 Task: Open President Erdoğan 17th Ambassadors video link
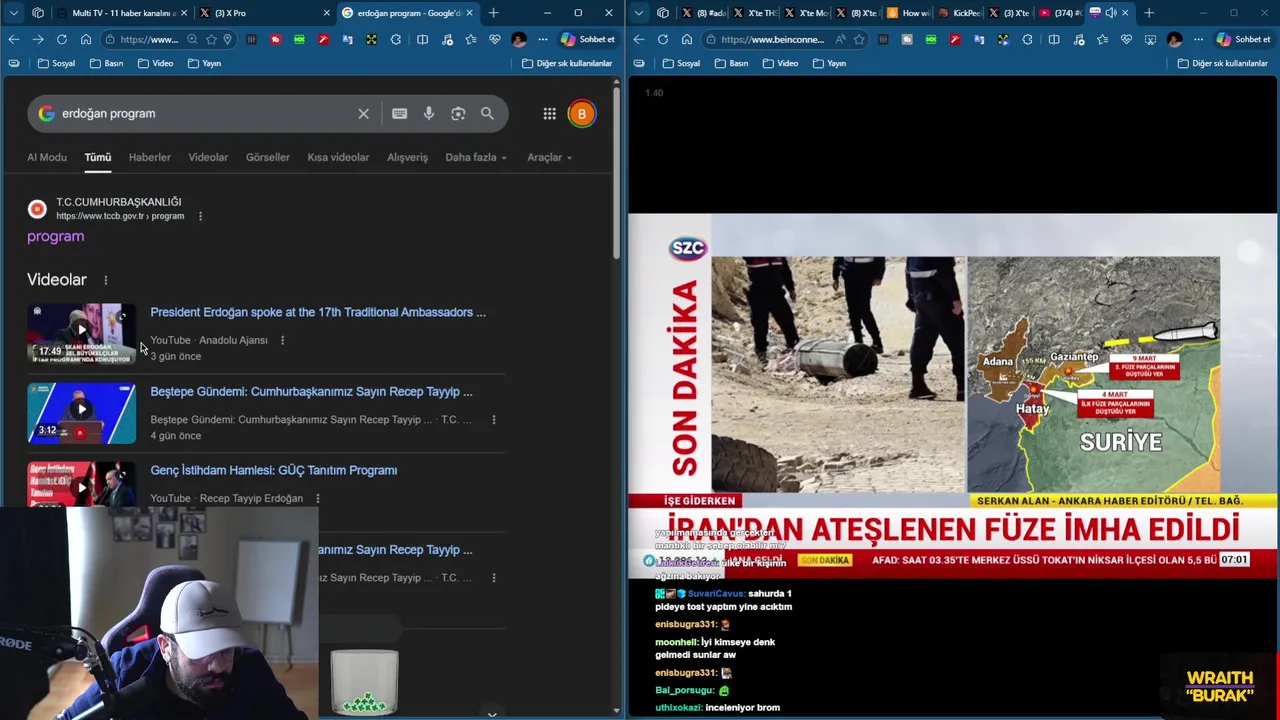pos(318,312)
